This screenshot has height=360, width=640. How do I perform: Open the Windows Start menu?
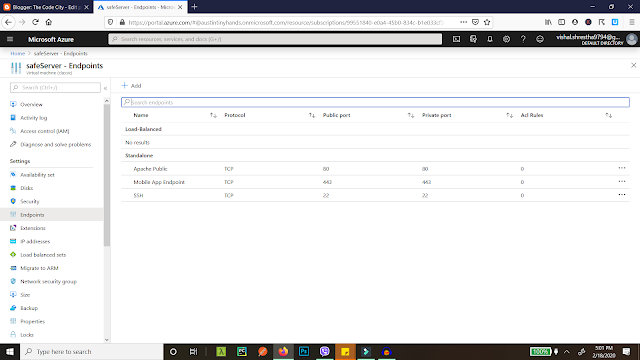pos(10,351)
